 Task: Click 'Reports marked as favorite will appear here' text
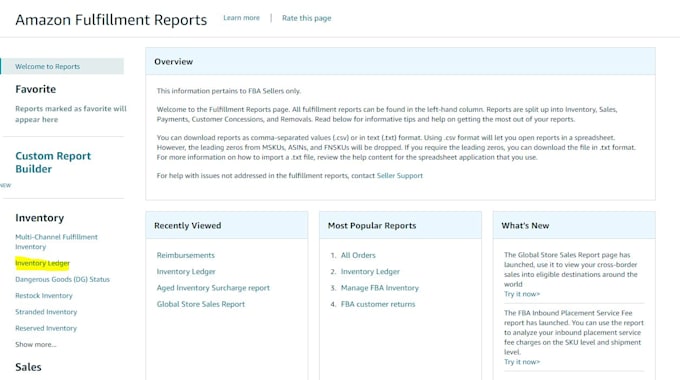(71, 114)
